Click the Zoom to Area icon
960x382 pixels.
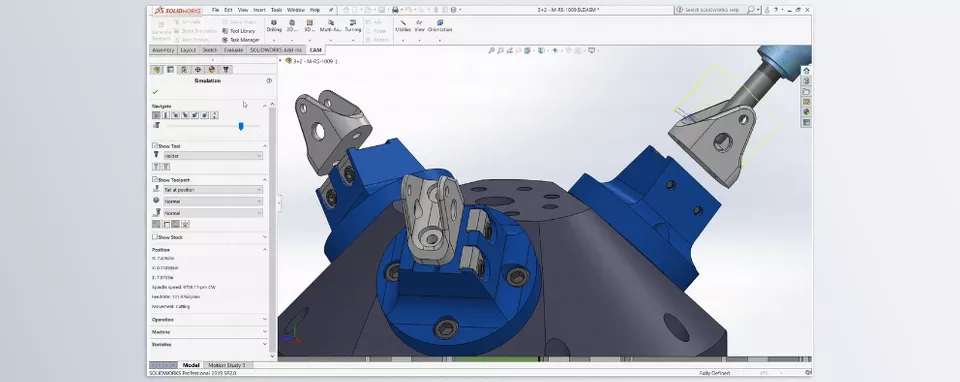[501, 51]
